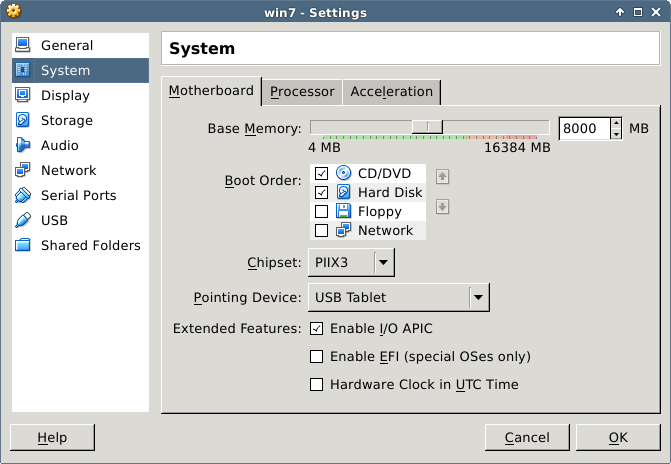The height and width of the screenshot is (464, 671).
Task: Enable Floppy in boot order
Action: tap(321, 212)
